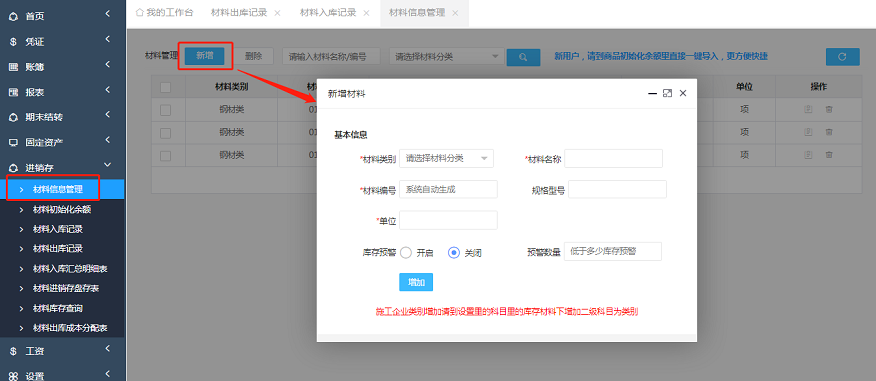Click the 增加 button in dialog

[416, 282]
